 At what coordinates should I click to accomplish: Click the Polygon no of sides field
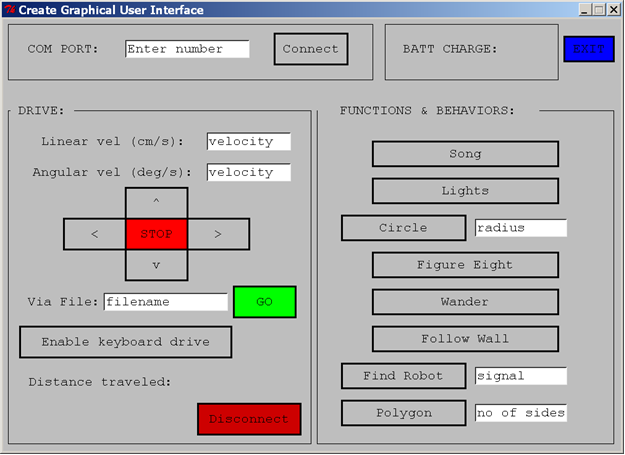click(520, 413)
